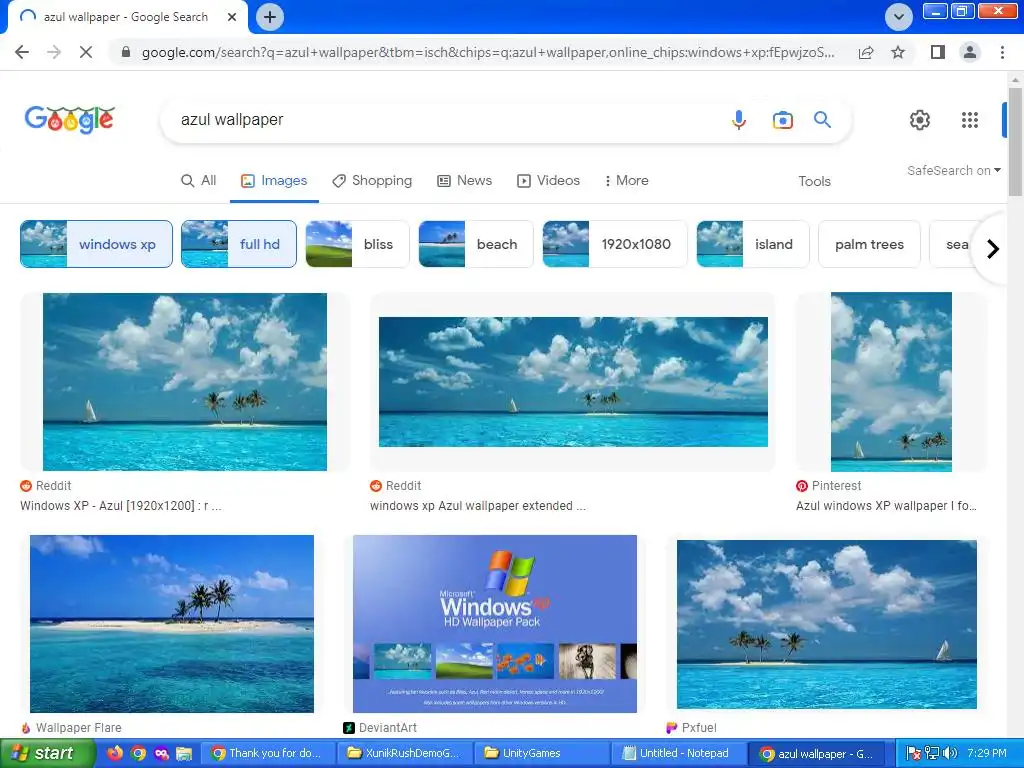The height and width of the screenshot is (768, 1024).
Task: Click the Google holiday logo
Action: tap(70, 120)
